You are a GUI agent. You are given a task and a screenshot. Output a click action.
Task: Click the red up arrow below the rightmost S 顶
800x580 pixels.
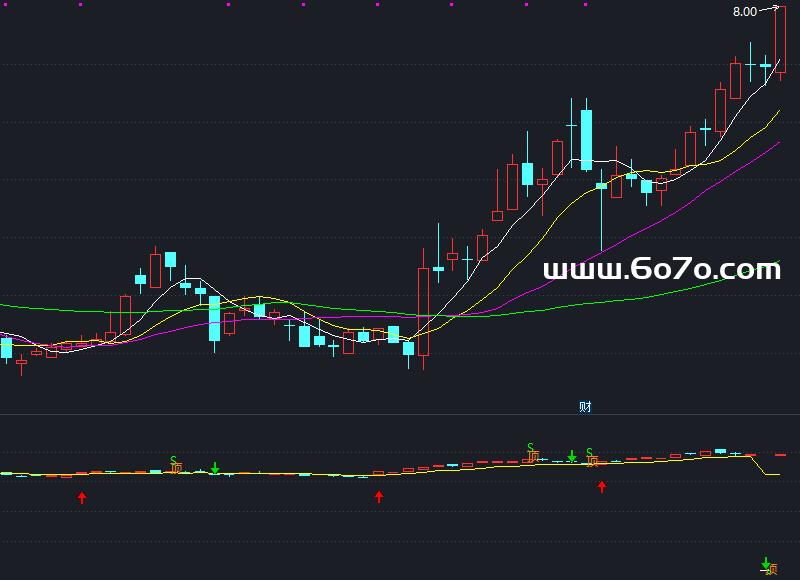602,487
